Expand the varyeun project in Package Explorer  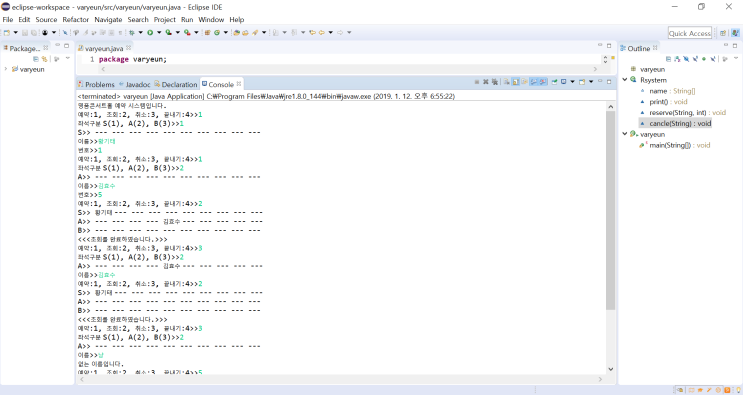tap(6, 69)
